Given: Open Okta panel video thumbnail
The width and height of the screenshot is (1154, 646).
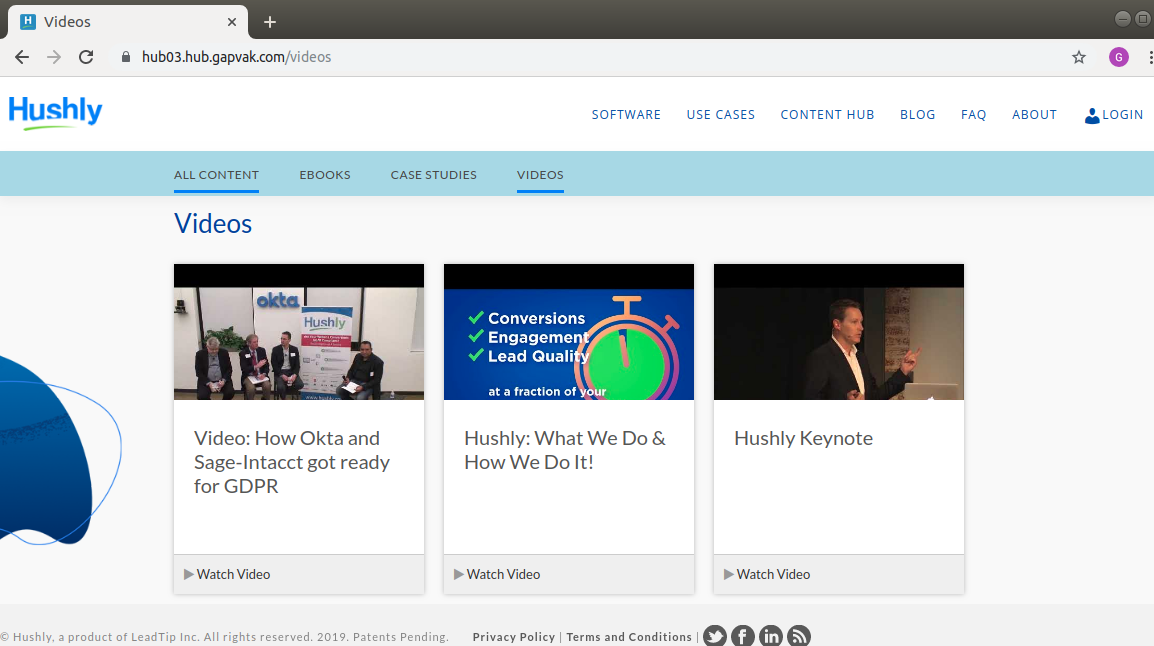Looking at the screenshot, I should coord(299,332).
